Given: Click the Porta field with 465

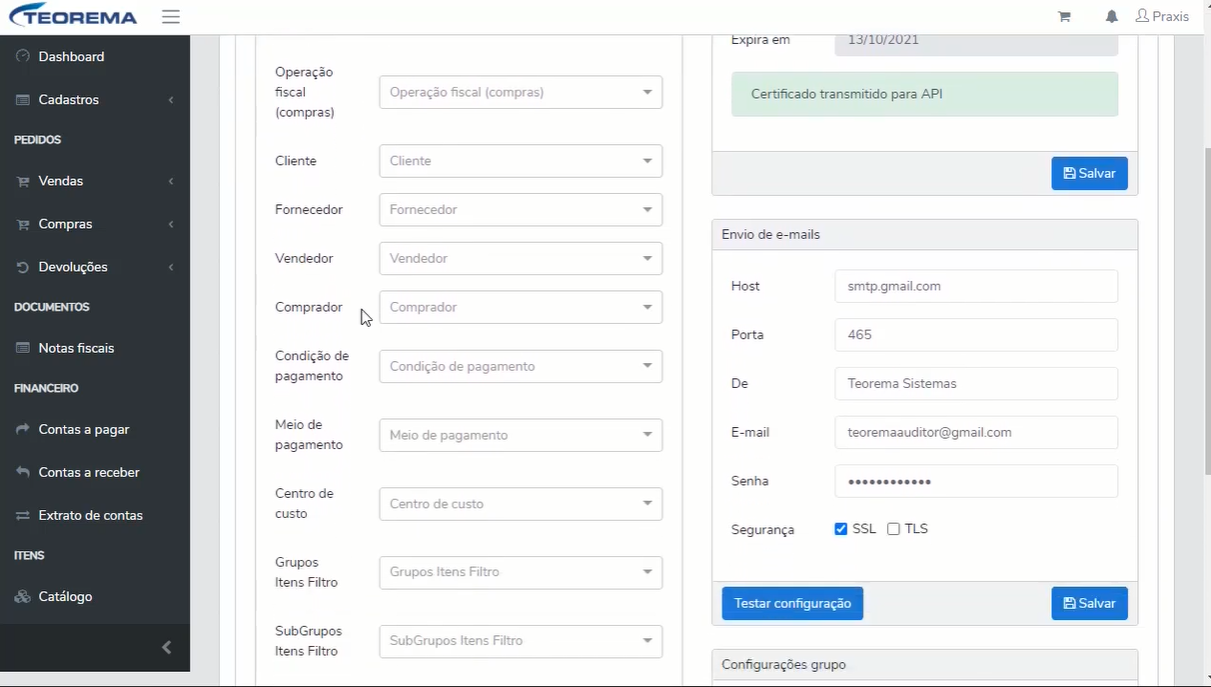Looking at the screenshot, I should pos(976,335).
